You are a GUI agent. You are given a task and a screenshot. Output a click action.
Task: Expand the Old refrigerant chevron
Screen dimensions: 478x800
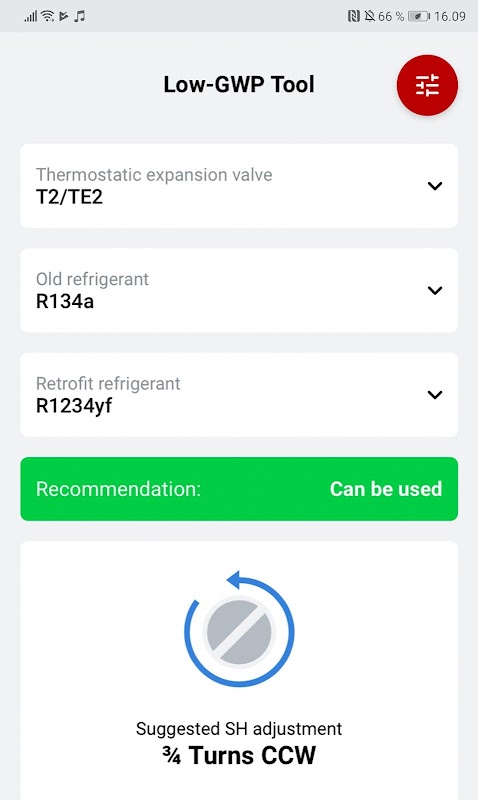(x=435, y=290)
